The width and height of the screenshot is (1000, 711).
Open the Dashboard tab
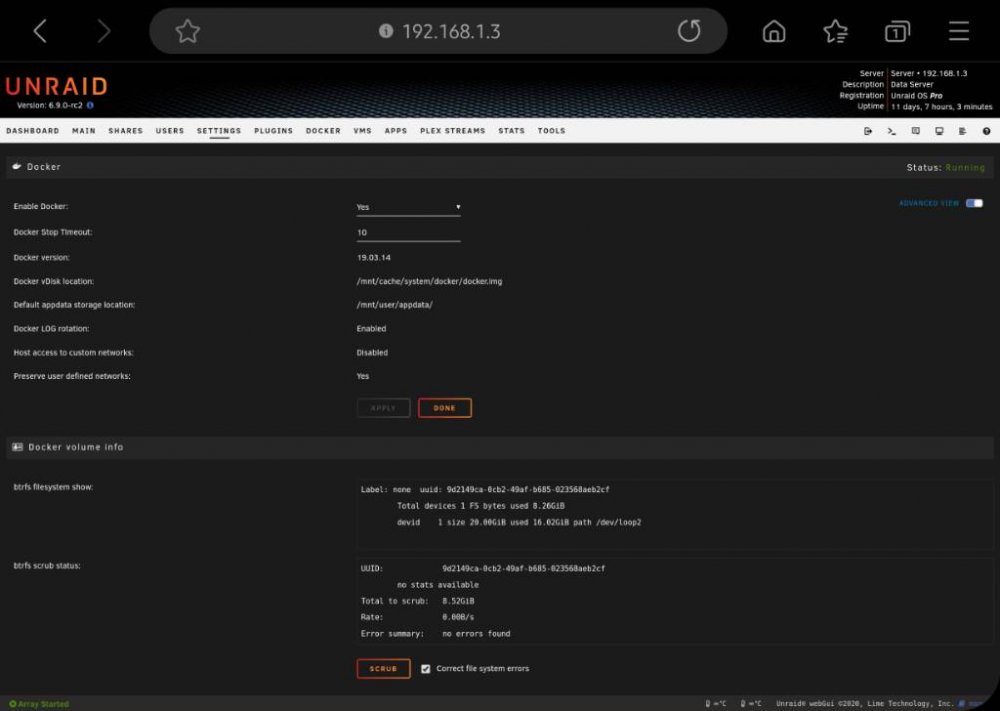coord(33,131)
